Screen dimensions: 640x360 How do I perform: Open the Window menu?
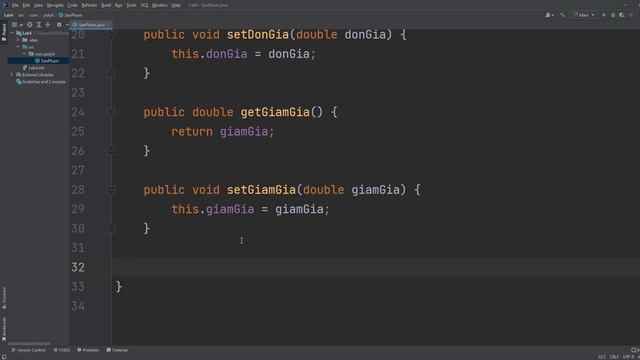pos(160,5)
